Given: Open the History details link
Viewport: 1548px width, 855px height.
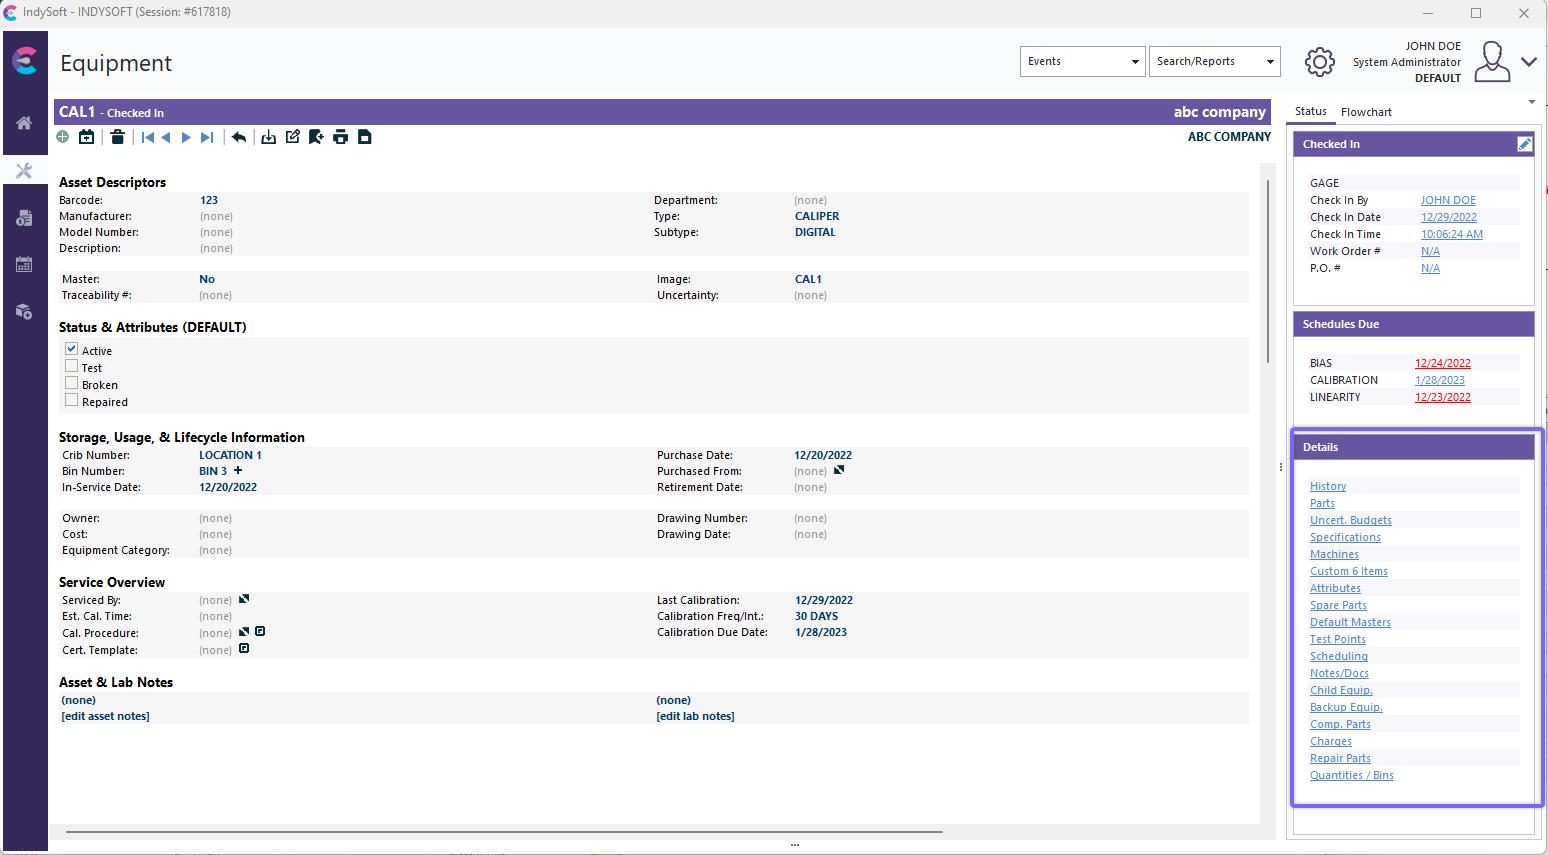Looking at the screenshot, I should [1328, 486].
